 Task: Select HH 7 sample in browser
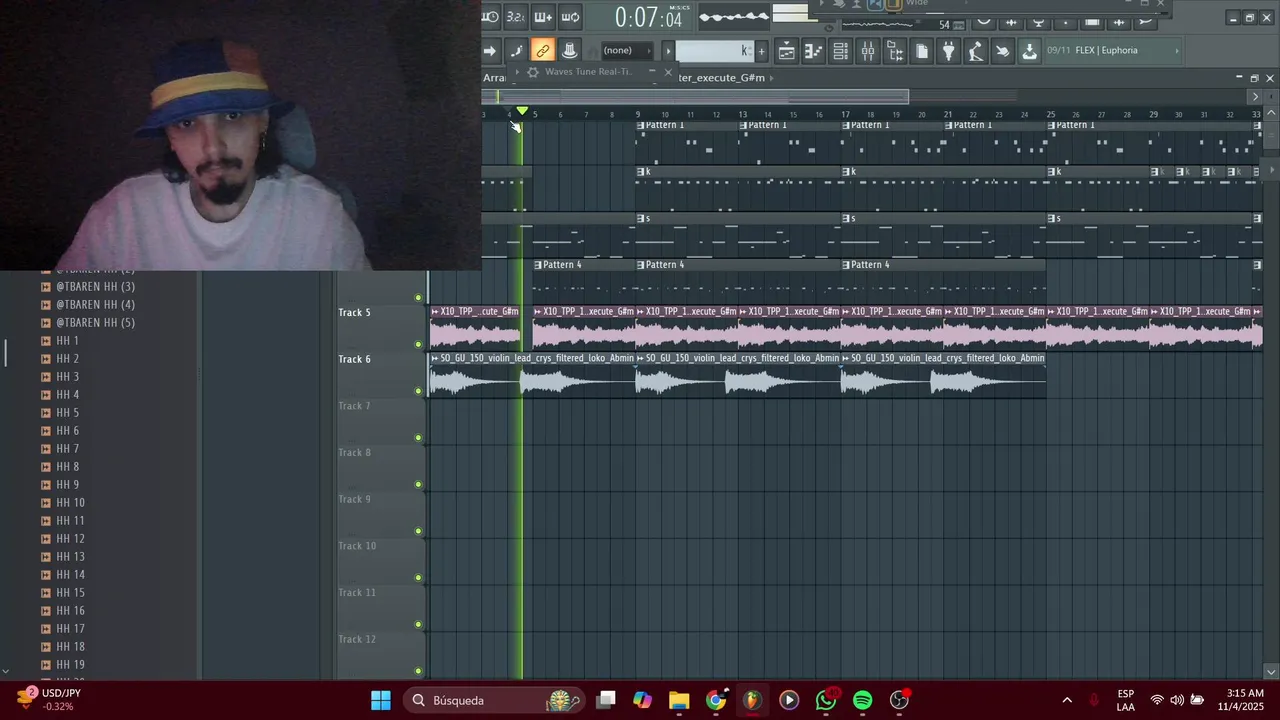point(67,449)
